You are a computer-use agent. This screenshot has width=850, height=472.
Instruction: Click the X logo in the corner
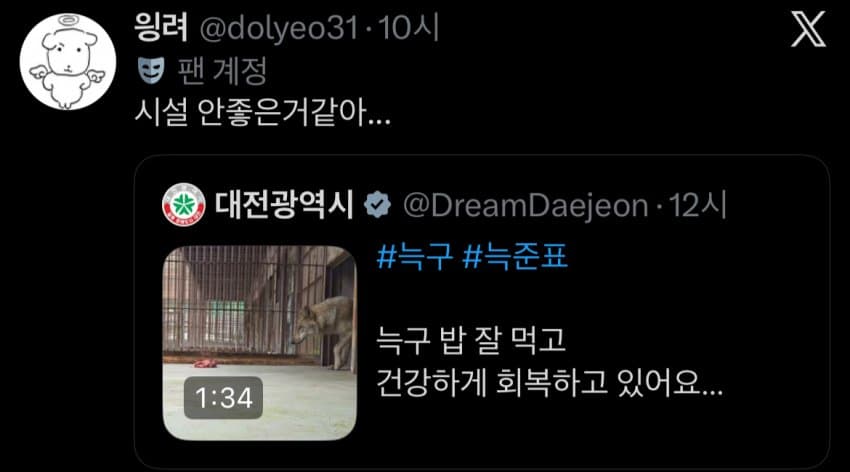(808, 30)
